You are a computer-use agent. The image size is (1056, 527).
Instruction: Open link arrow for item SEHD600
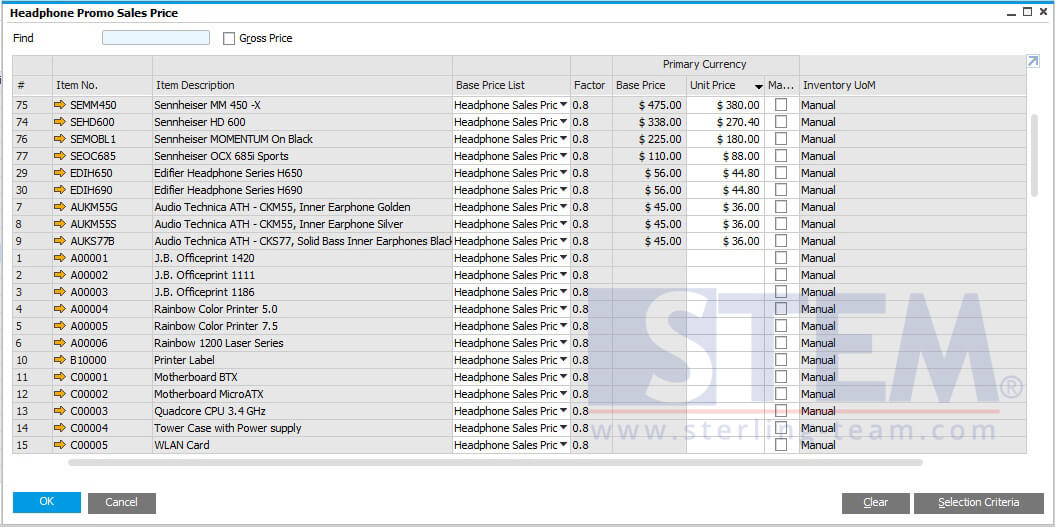pyautogui.click(x=60, y=122)
